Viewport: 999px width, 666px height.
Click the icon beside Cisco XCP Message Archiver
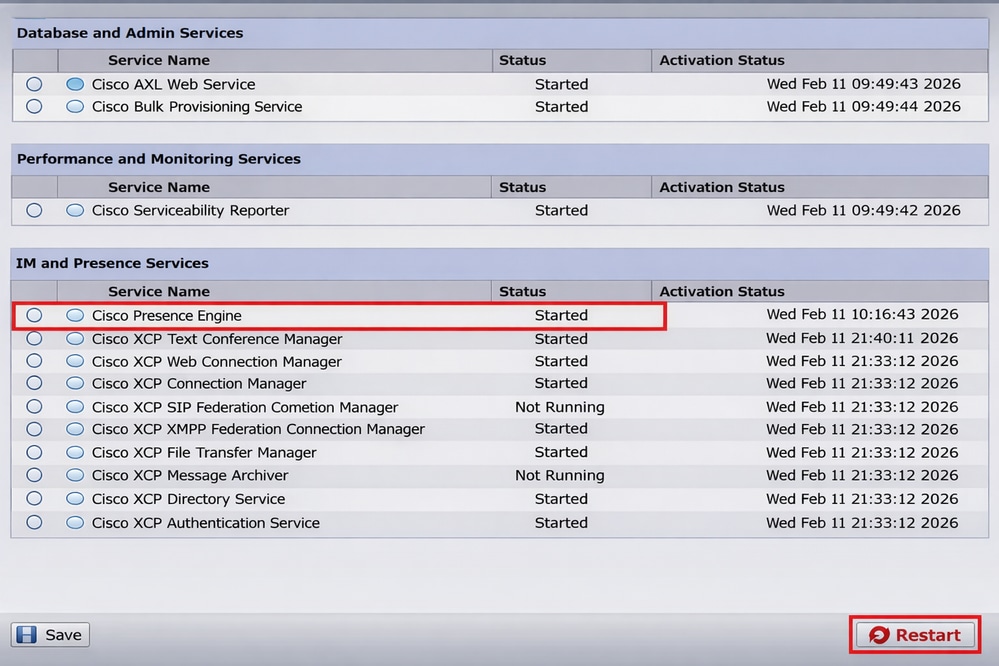click(x=75, y=476)
